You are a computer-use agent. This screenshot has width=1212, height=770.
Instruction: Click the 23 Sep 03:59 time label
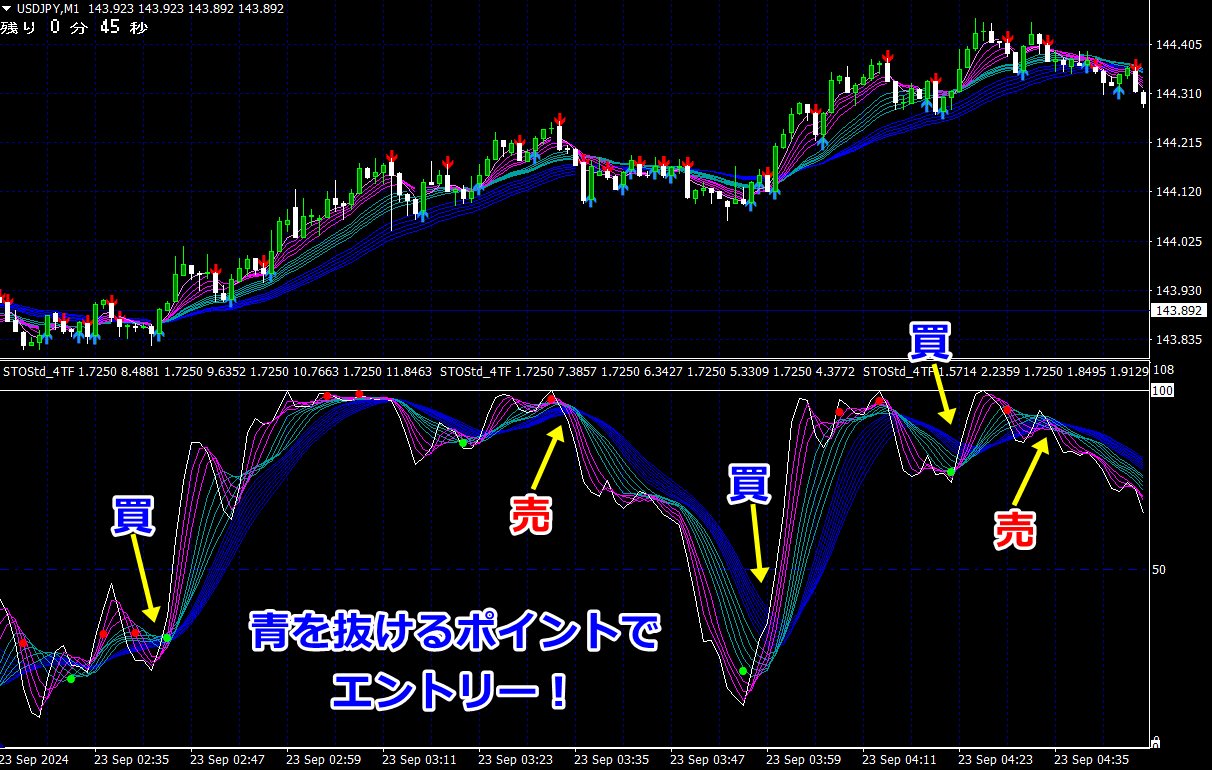coord(804,760)
